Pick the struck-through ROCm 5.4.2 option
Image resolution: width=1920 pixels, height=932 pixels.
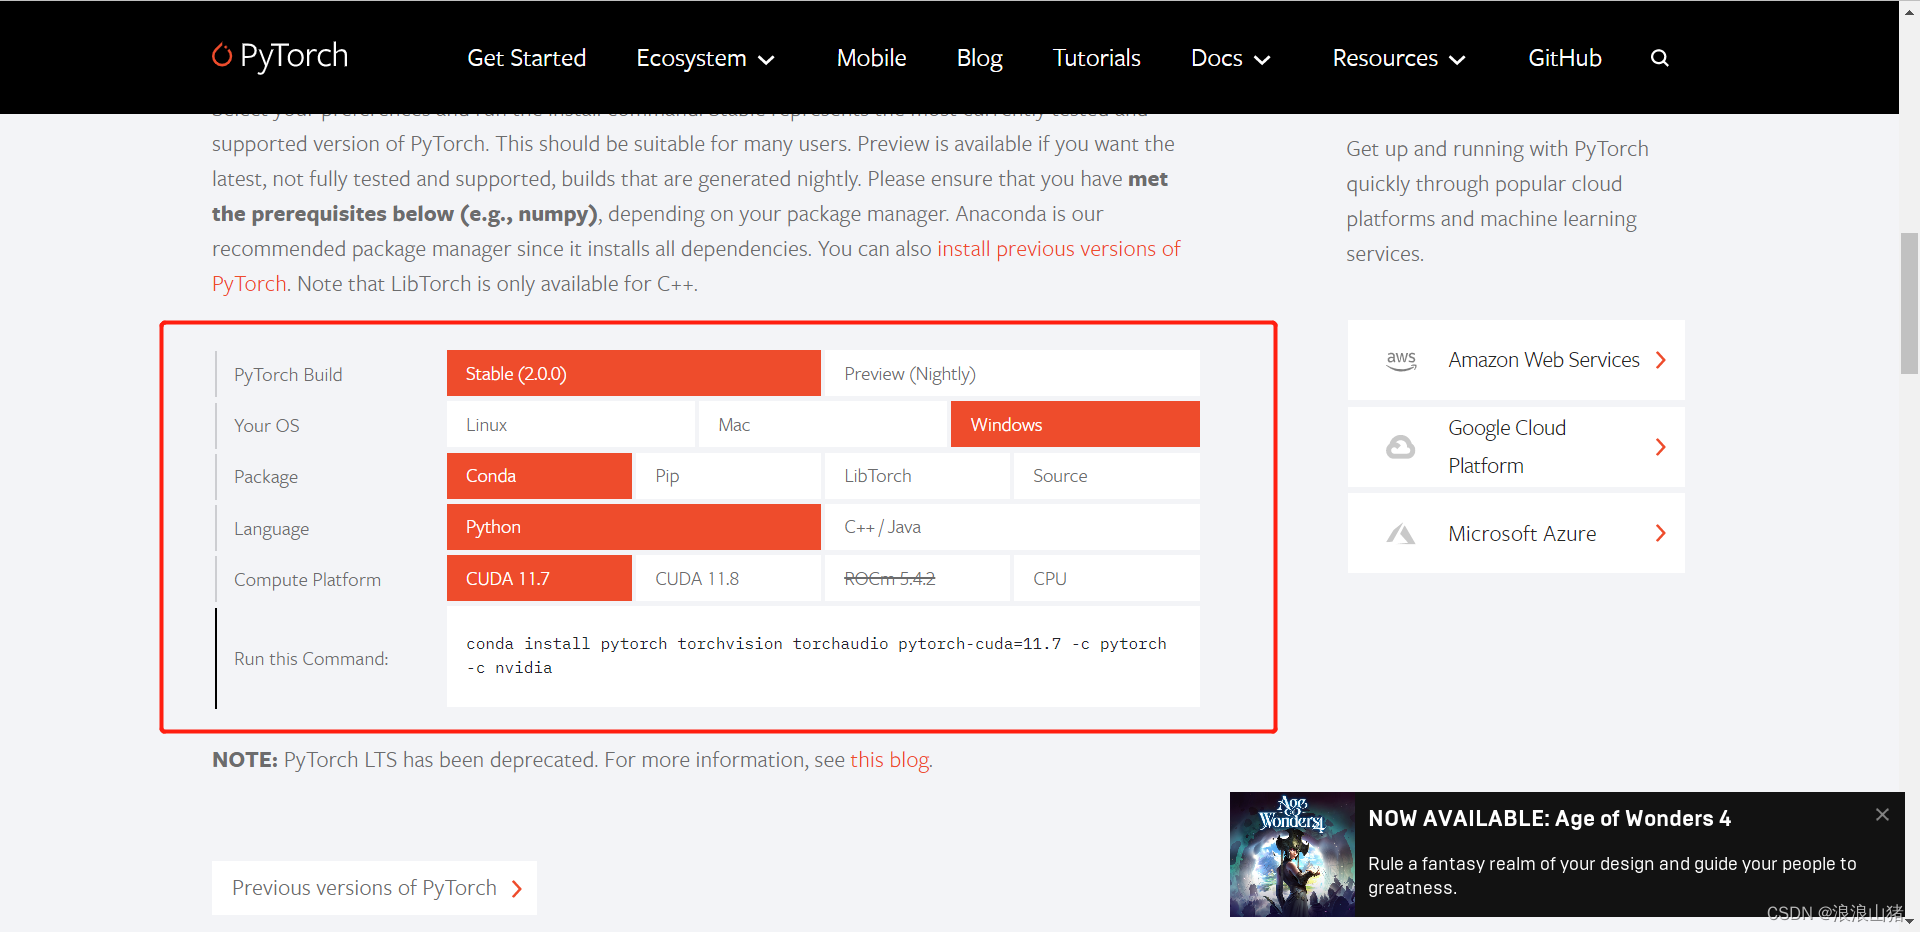917,578
